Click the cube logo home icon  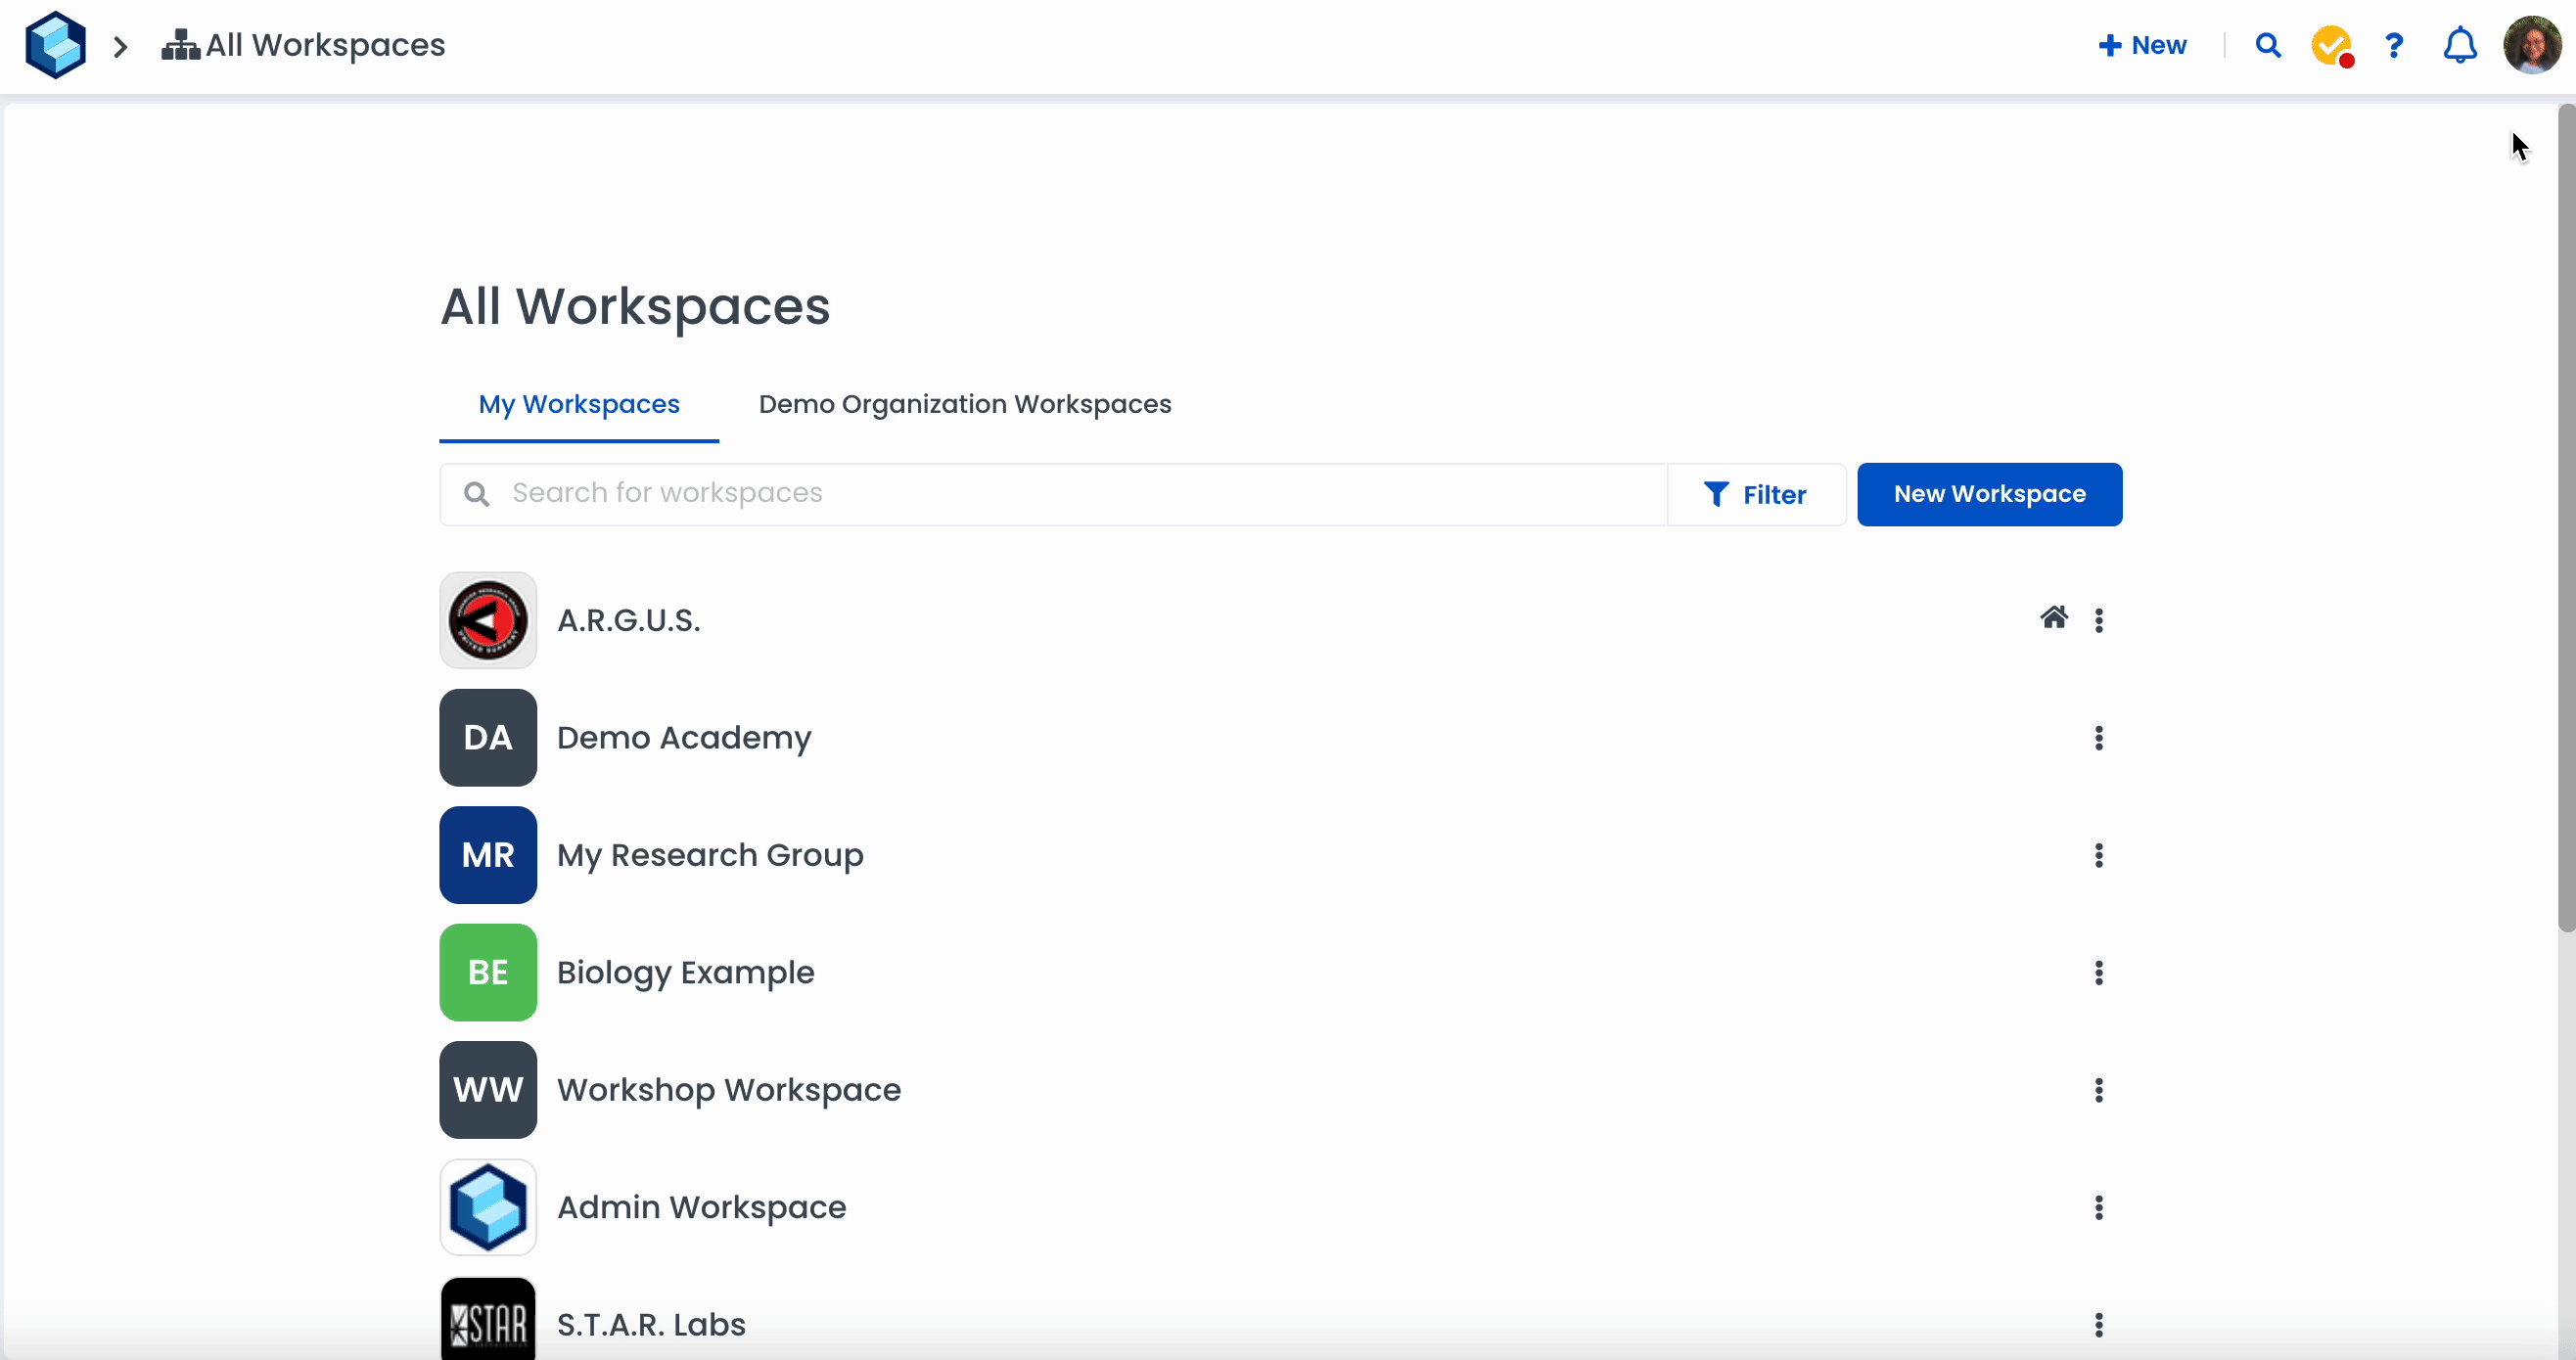pyautogui.click(x=55, y=45)
